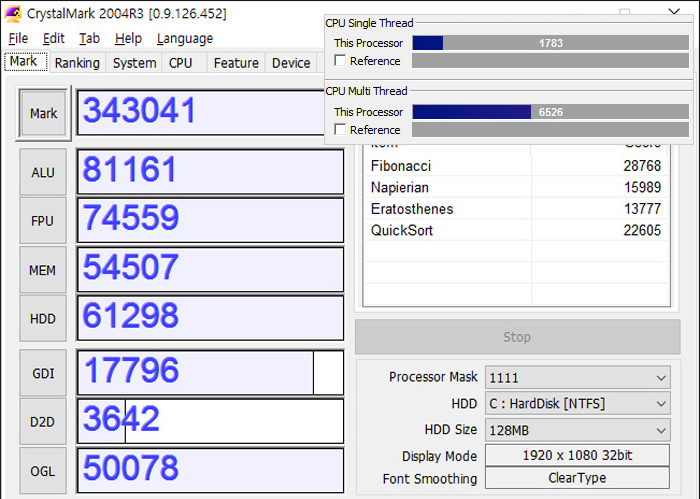The width and height of the screenshot is (700, 499).
Task: Switch to the CPU tab
Action: click(180, 63)
